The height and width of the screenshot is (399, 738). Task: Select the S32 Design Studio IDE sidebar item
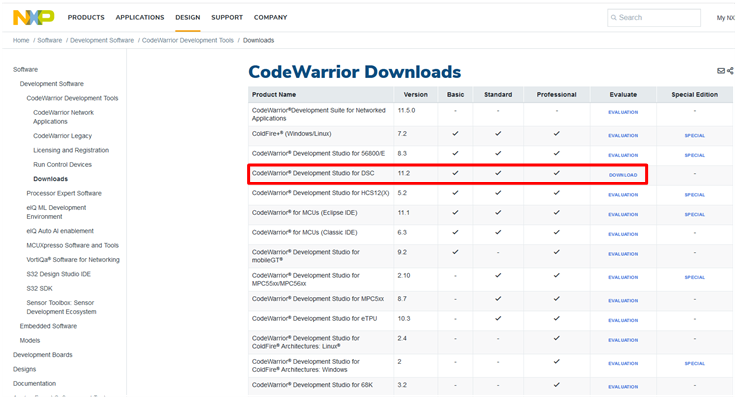[58, 274]
